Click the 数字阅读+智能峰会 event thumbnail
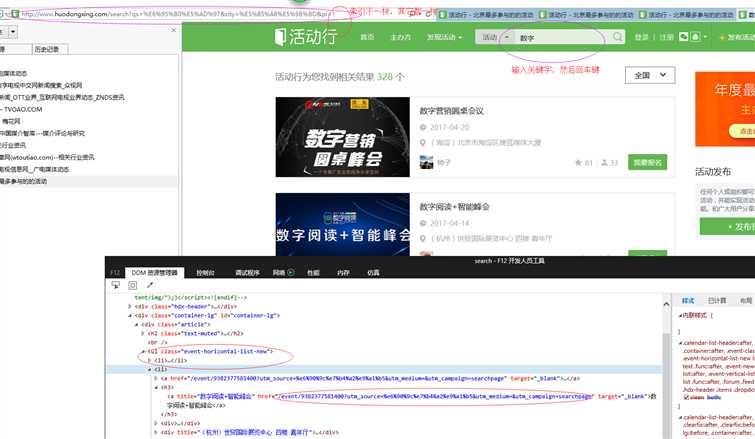The image size is (755, 439). click(x=342, y=224)
